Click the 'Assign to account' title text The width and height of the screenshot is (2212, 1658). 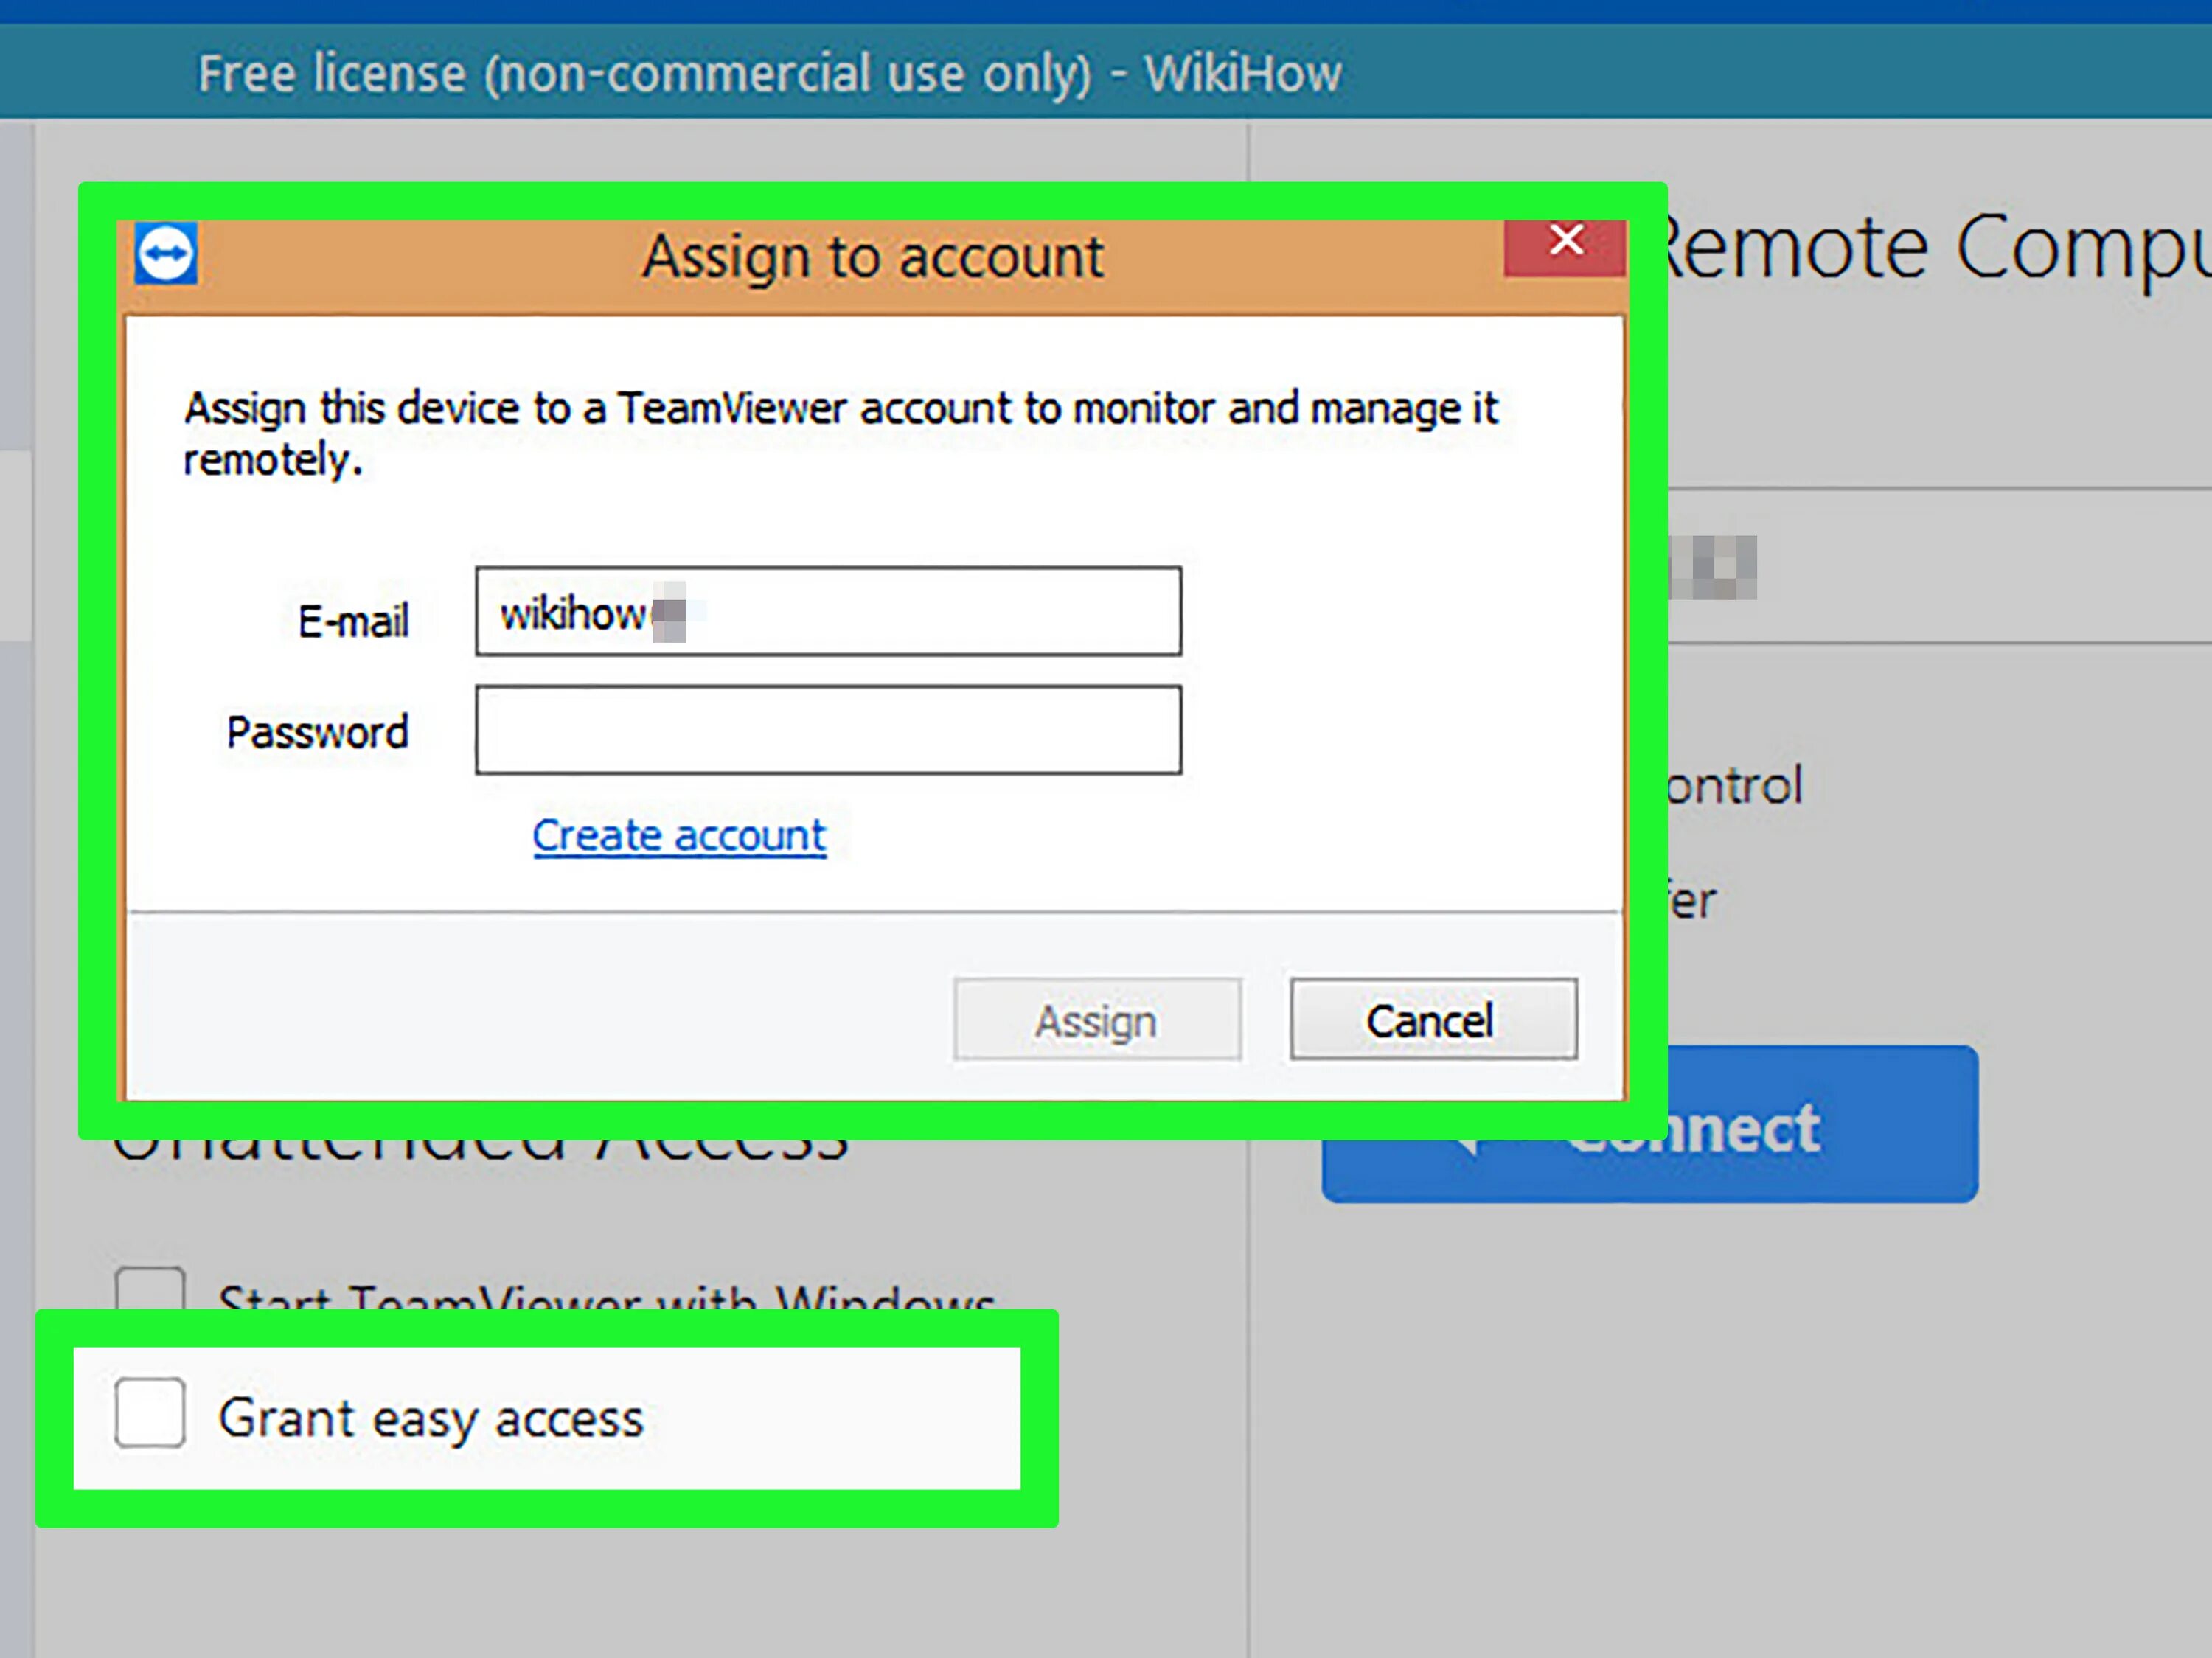coord(873,257)
